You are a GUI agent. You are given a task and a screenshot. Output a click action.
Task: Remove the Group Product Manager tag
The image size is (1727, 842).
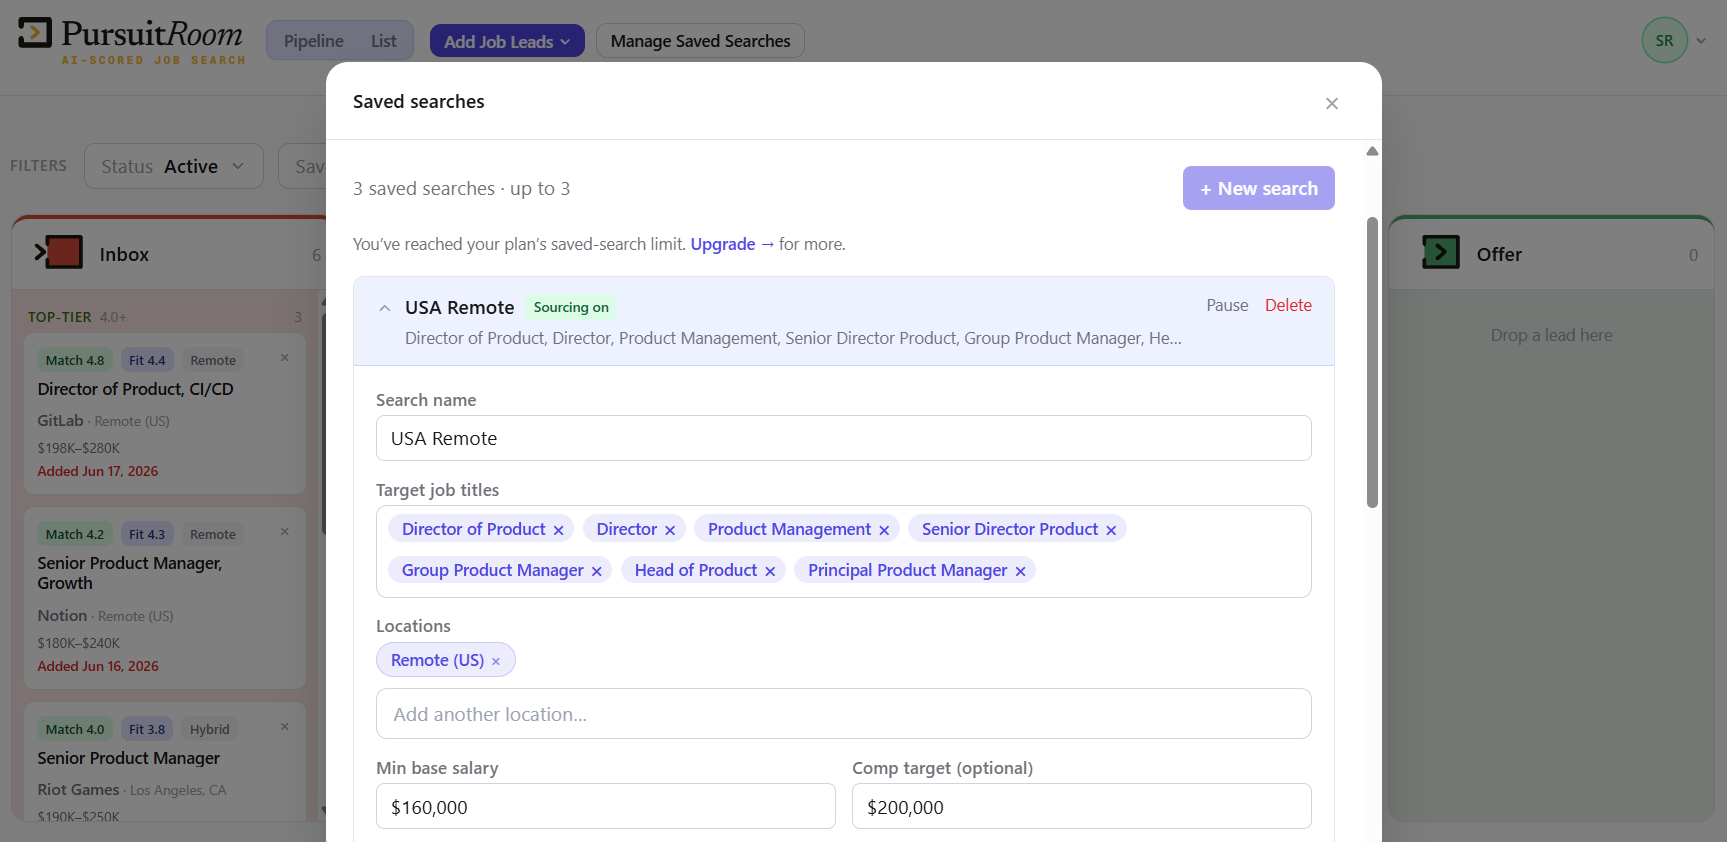[x=596, y=571]
